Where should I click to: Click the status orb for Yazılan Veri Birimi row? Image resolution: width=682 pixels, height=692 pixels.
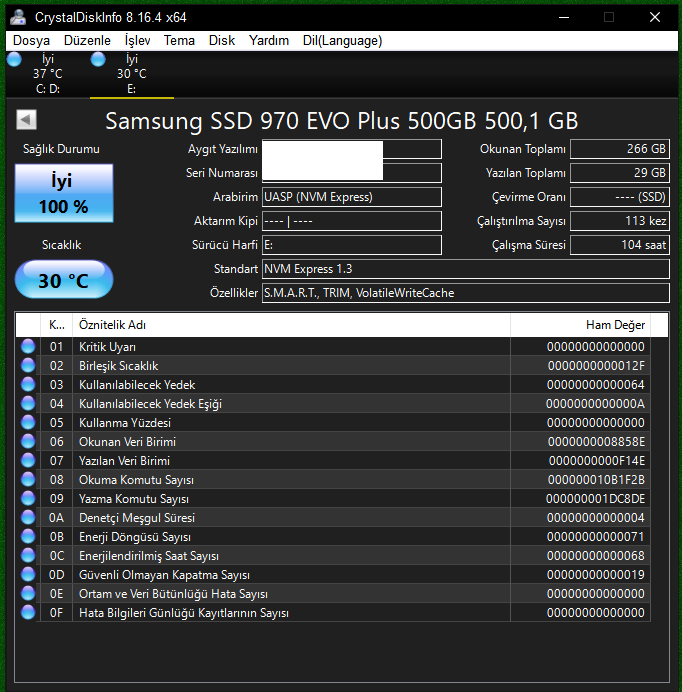[x=28, y=460]
